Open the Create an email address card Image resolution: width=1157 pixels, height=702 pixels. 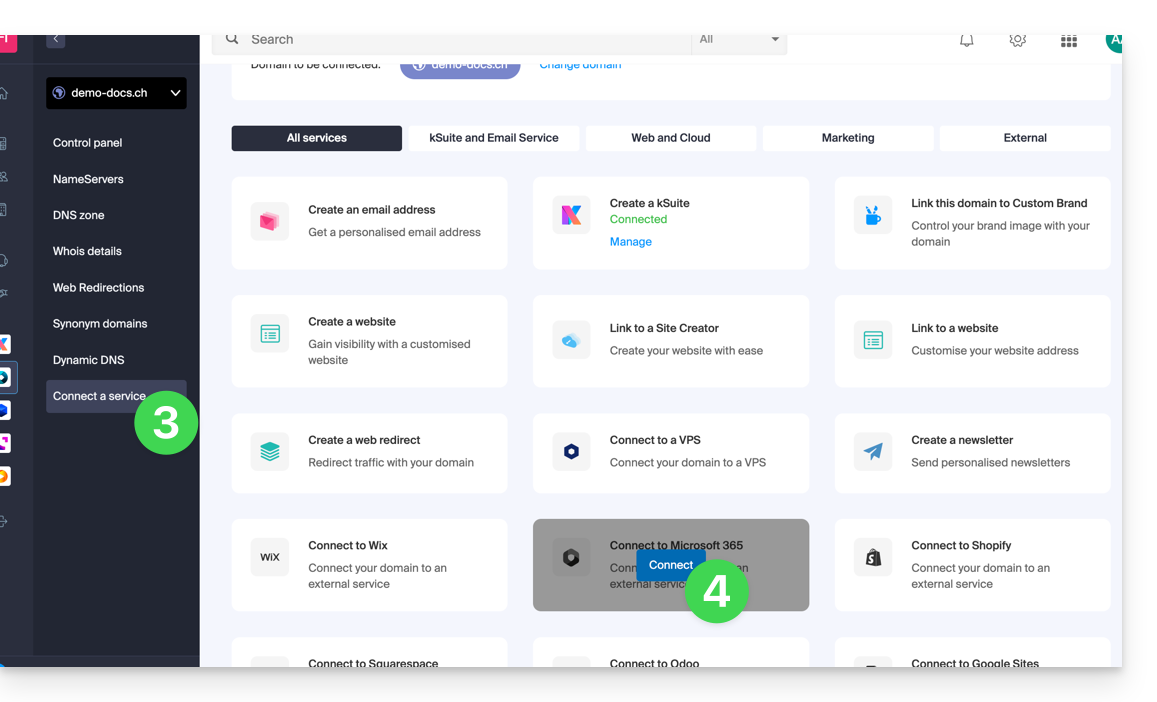(370, 222)
